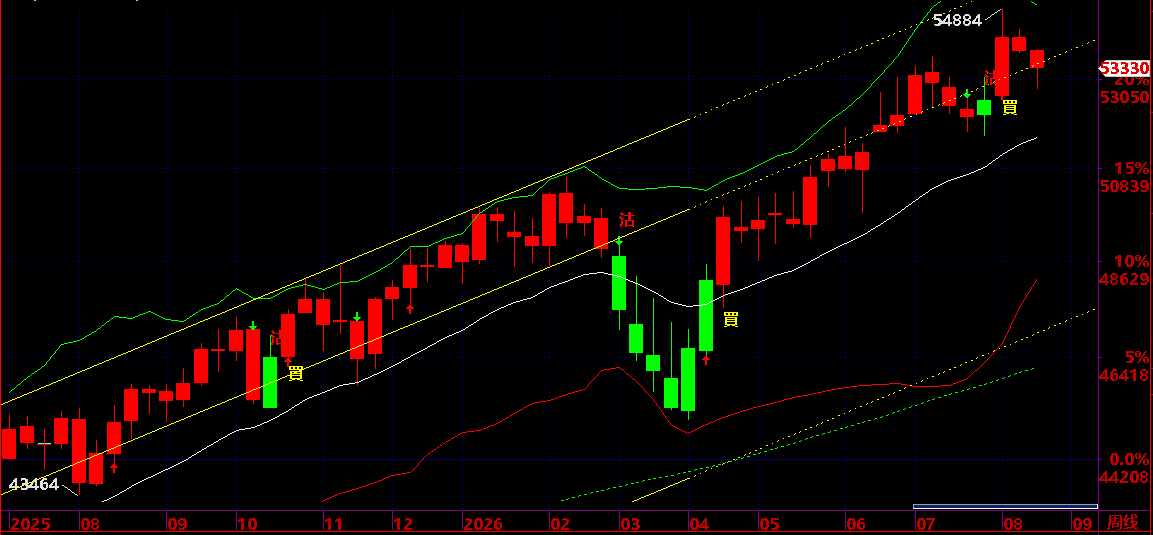Click the 53330 current price tag

point(1125,68)
